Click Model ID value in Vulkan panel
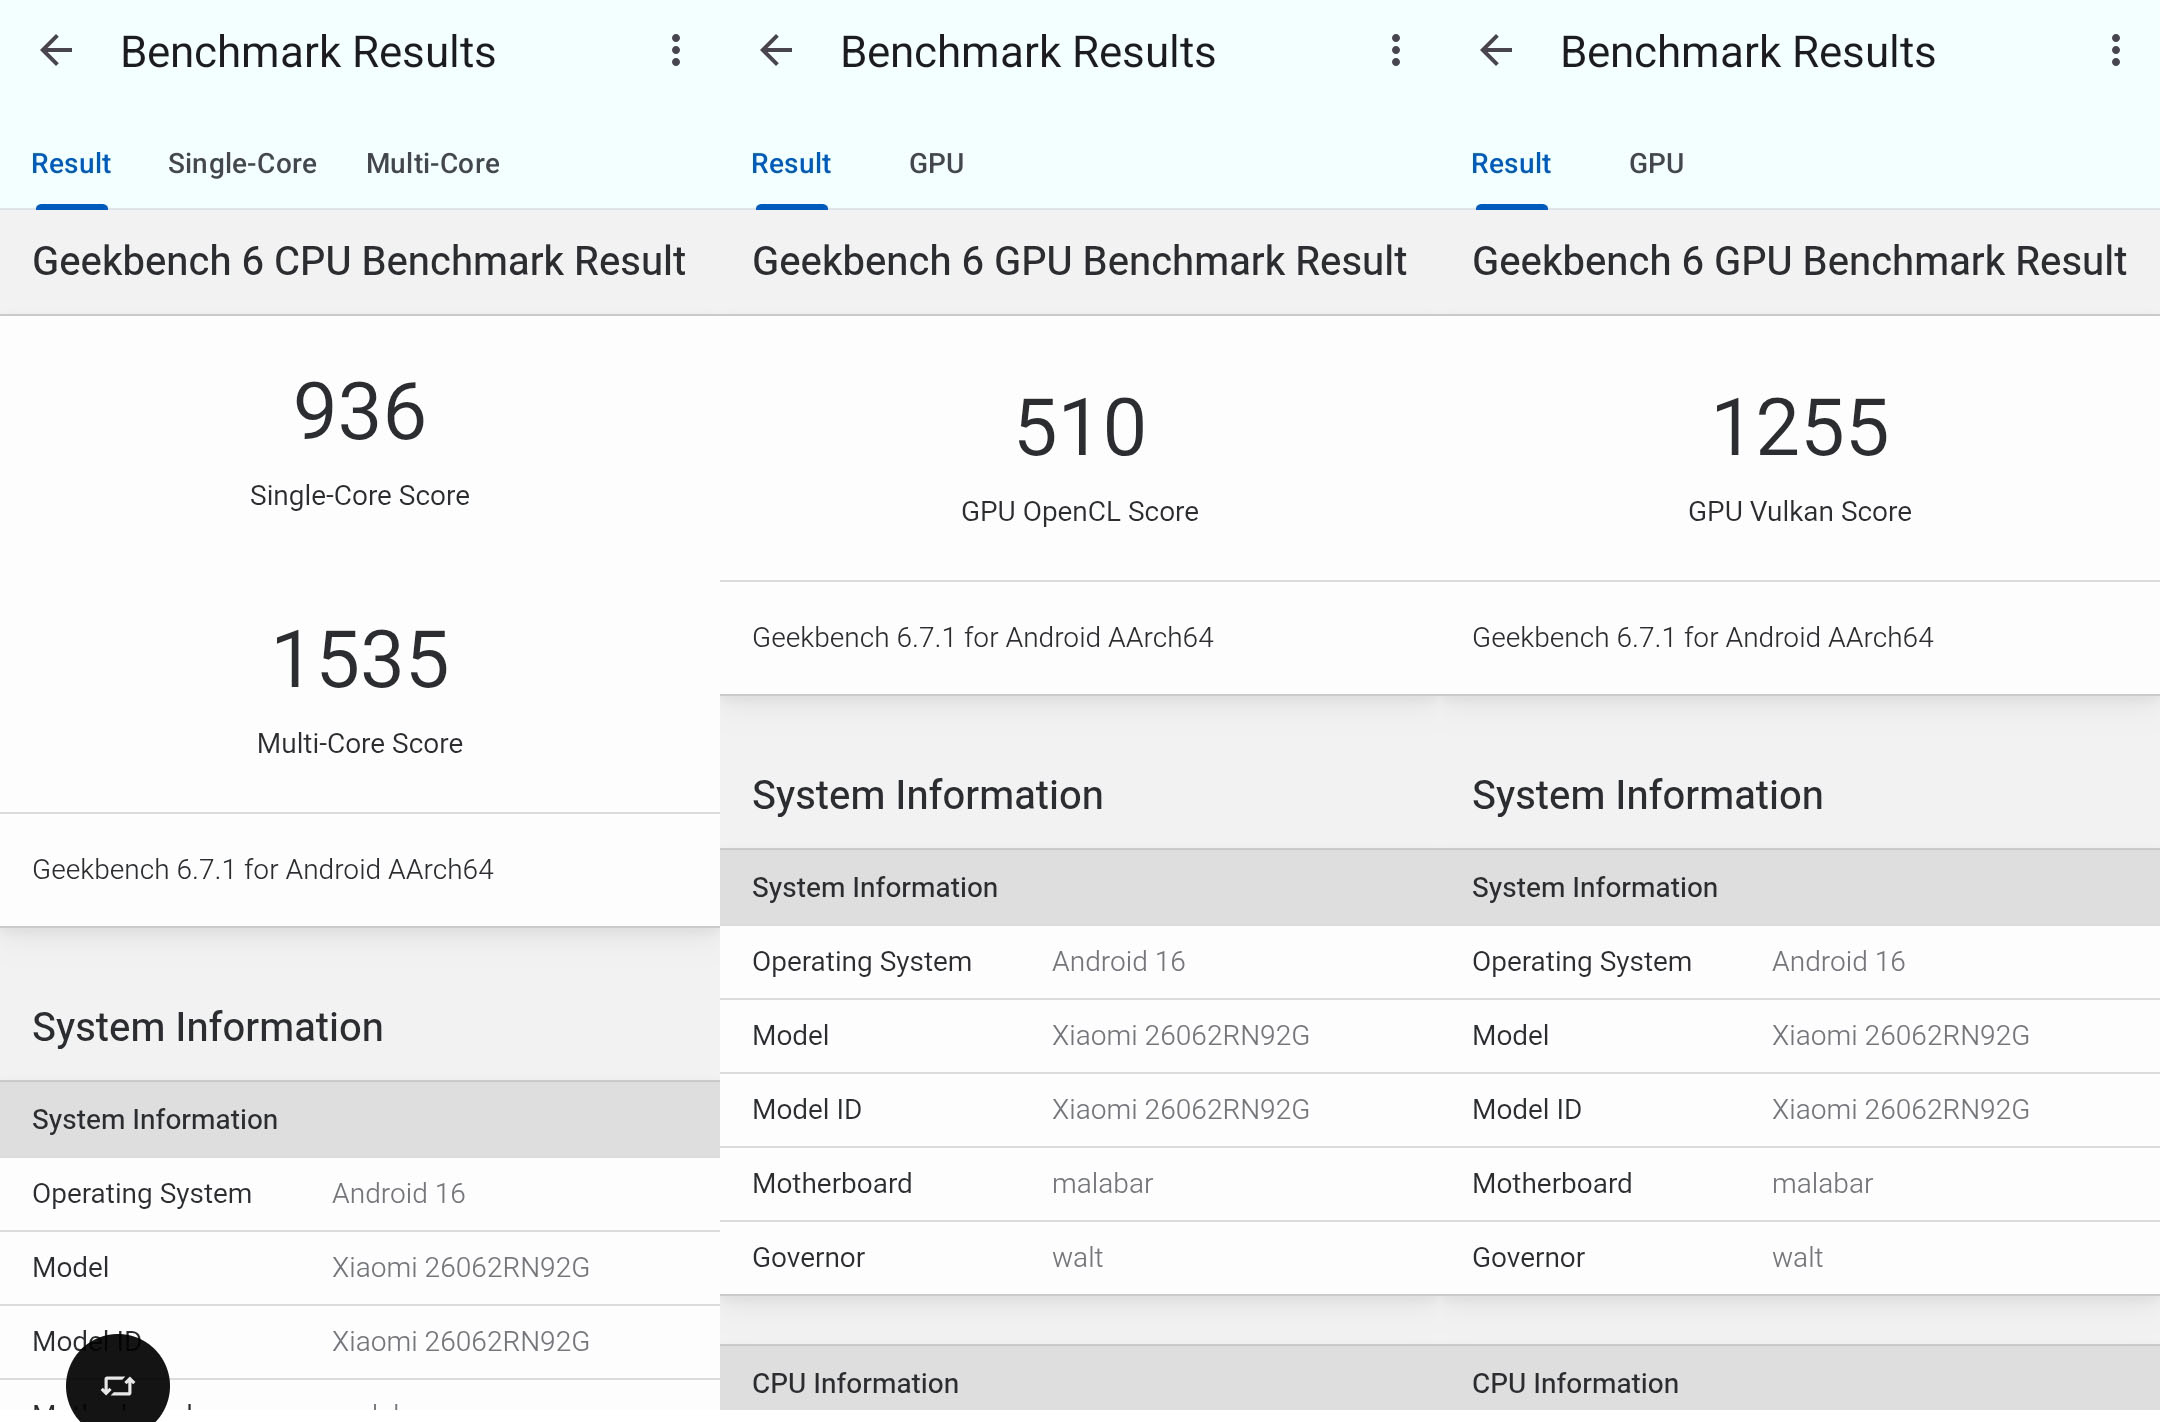 coord(1901,1109)
